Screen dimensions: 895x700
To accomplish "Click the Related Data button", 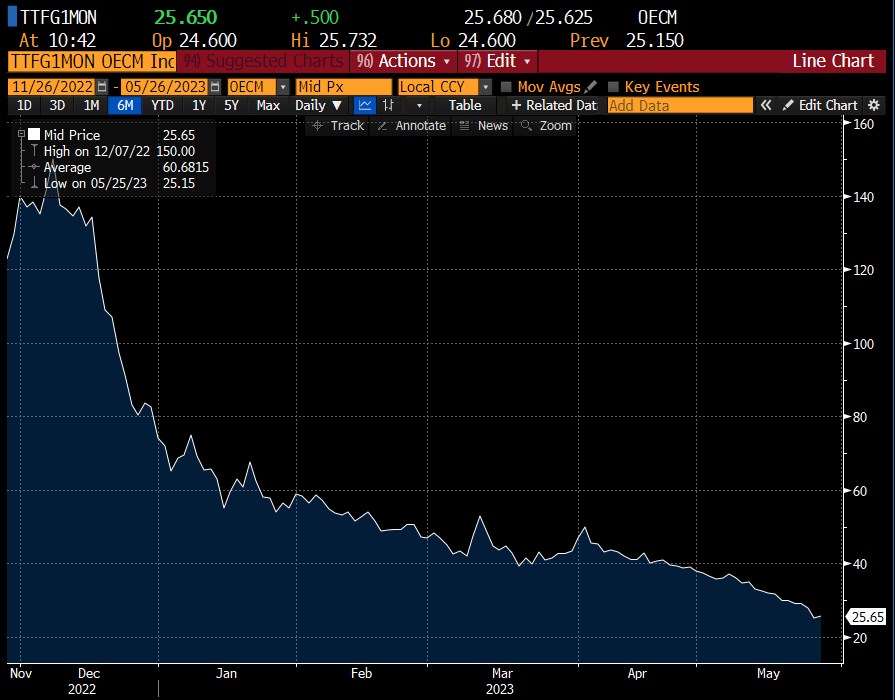I will click(553, 105).
